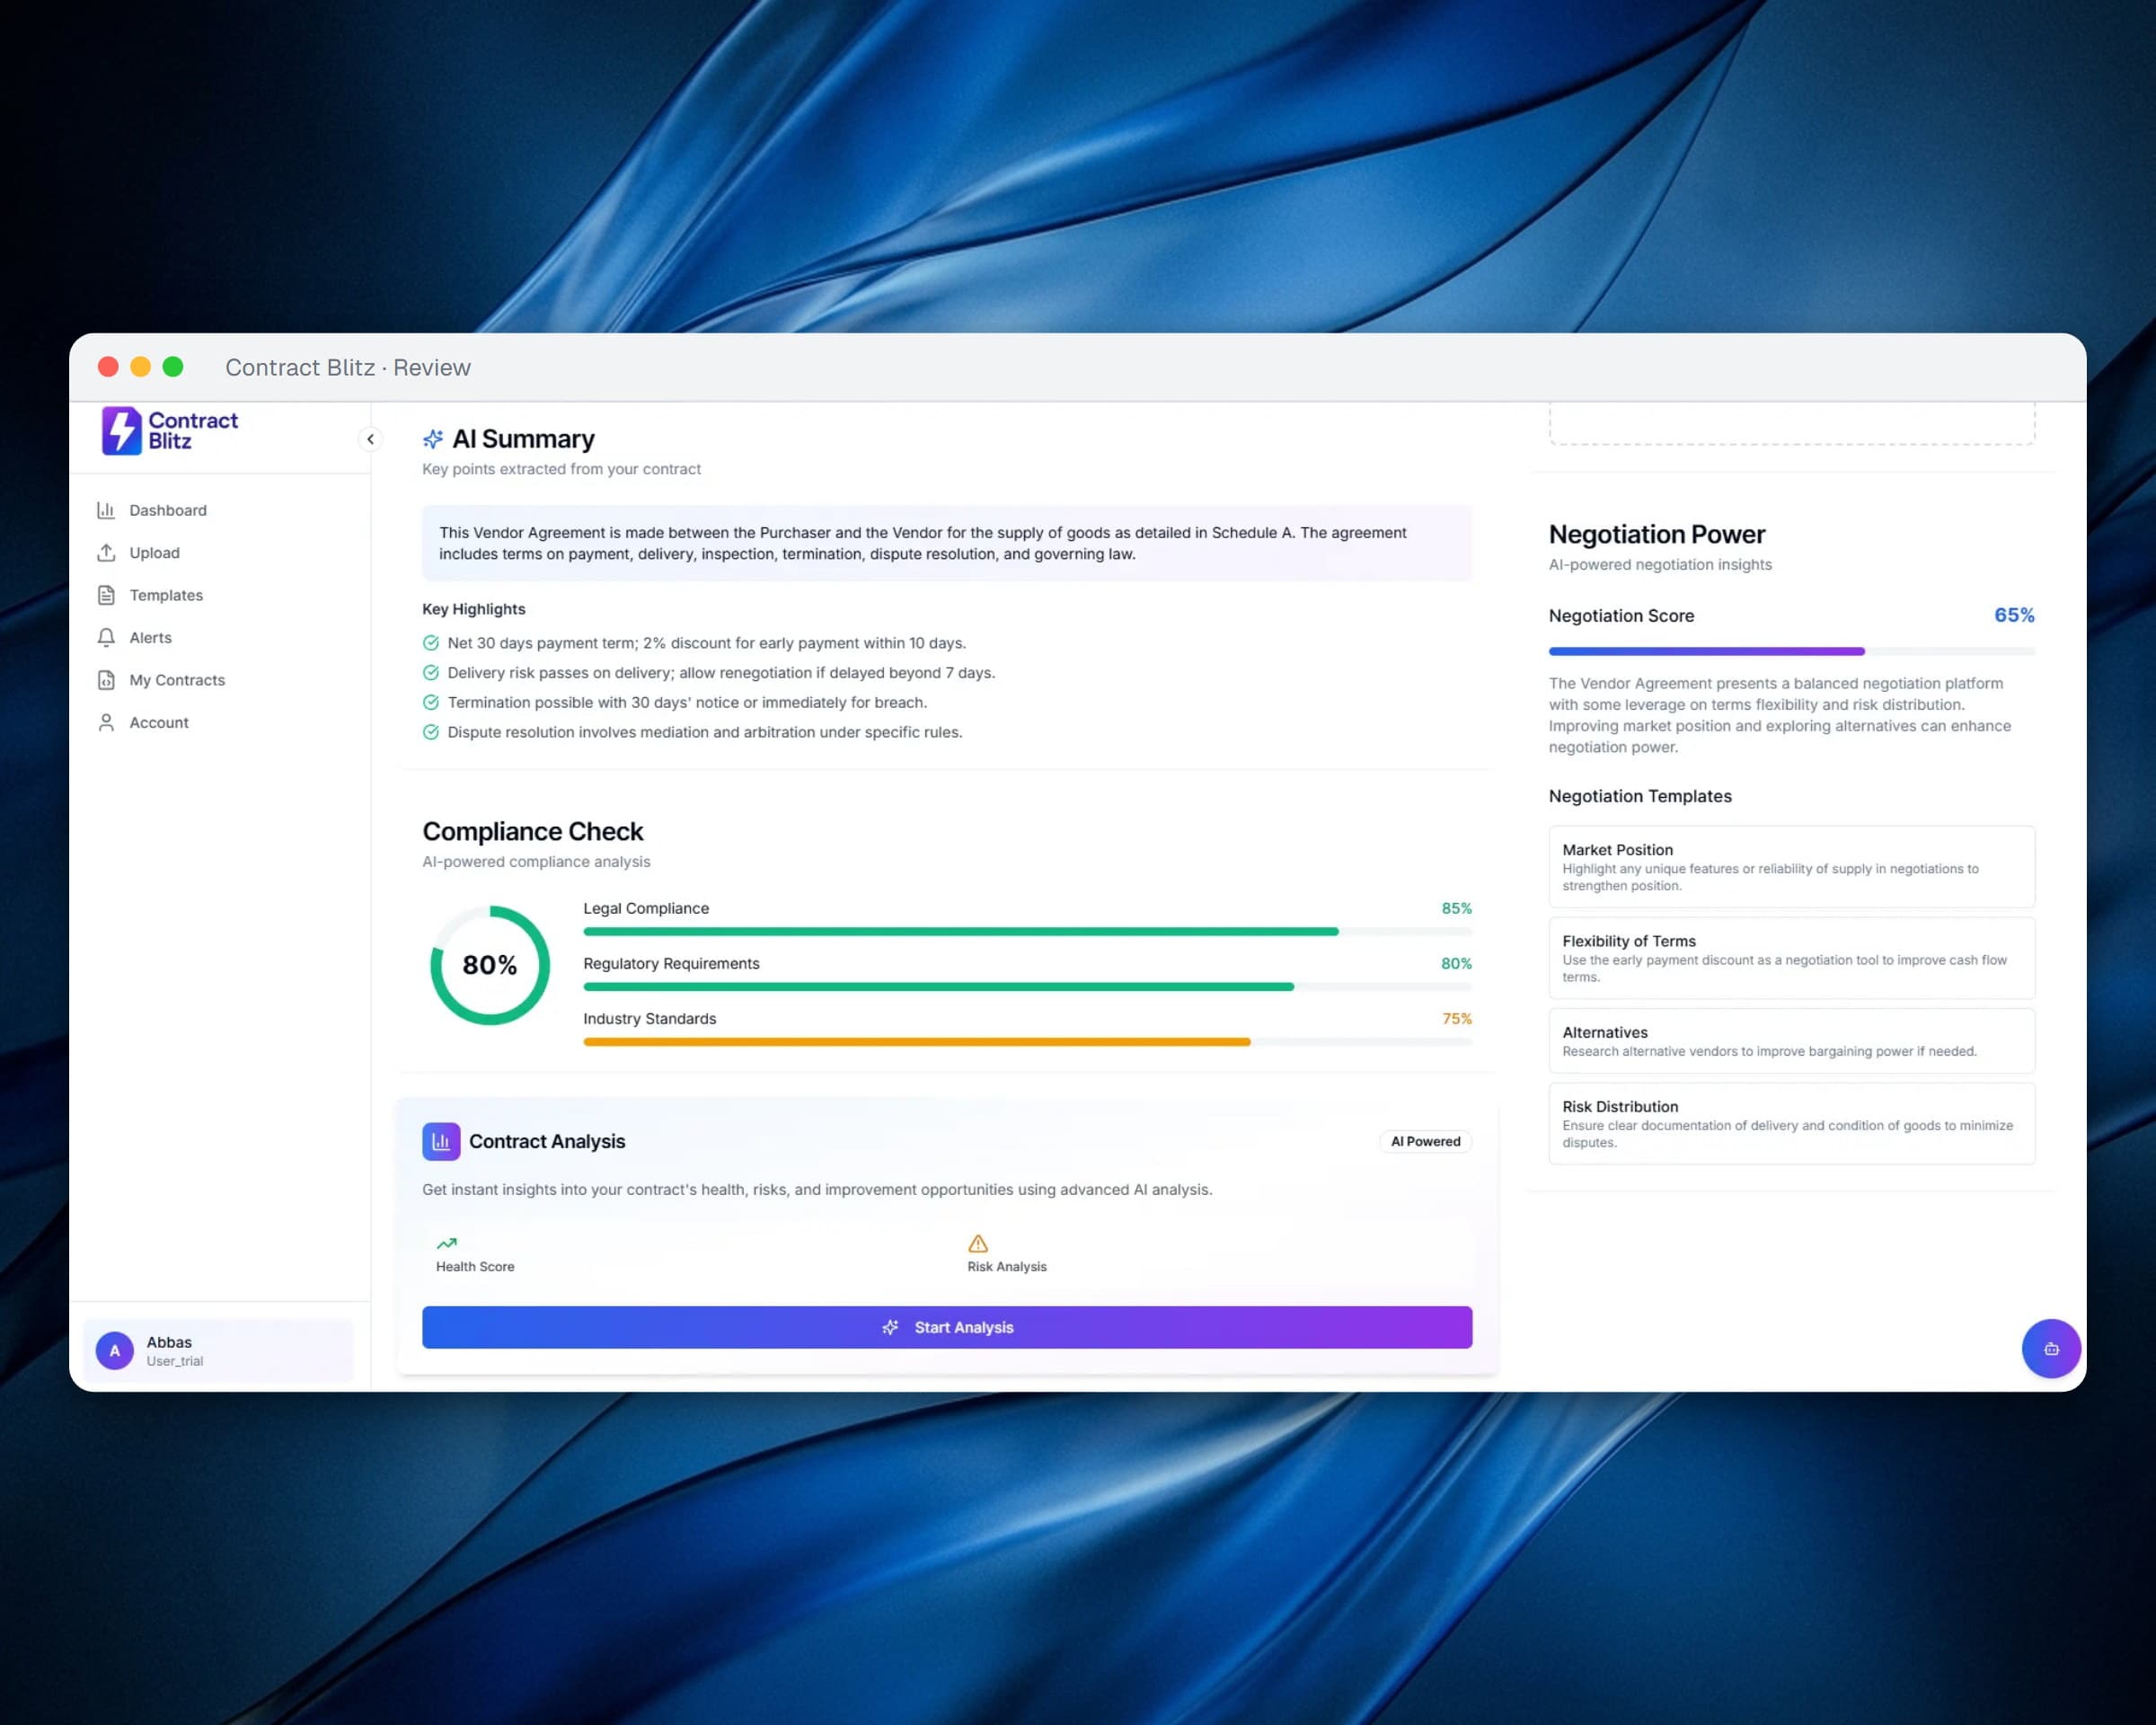Open the Abbas User_trial profile card
The width and height of the screenshot is (2156, 1725).
219,1351
